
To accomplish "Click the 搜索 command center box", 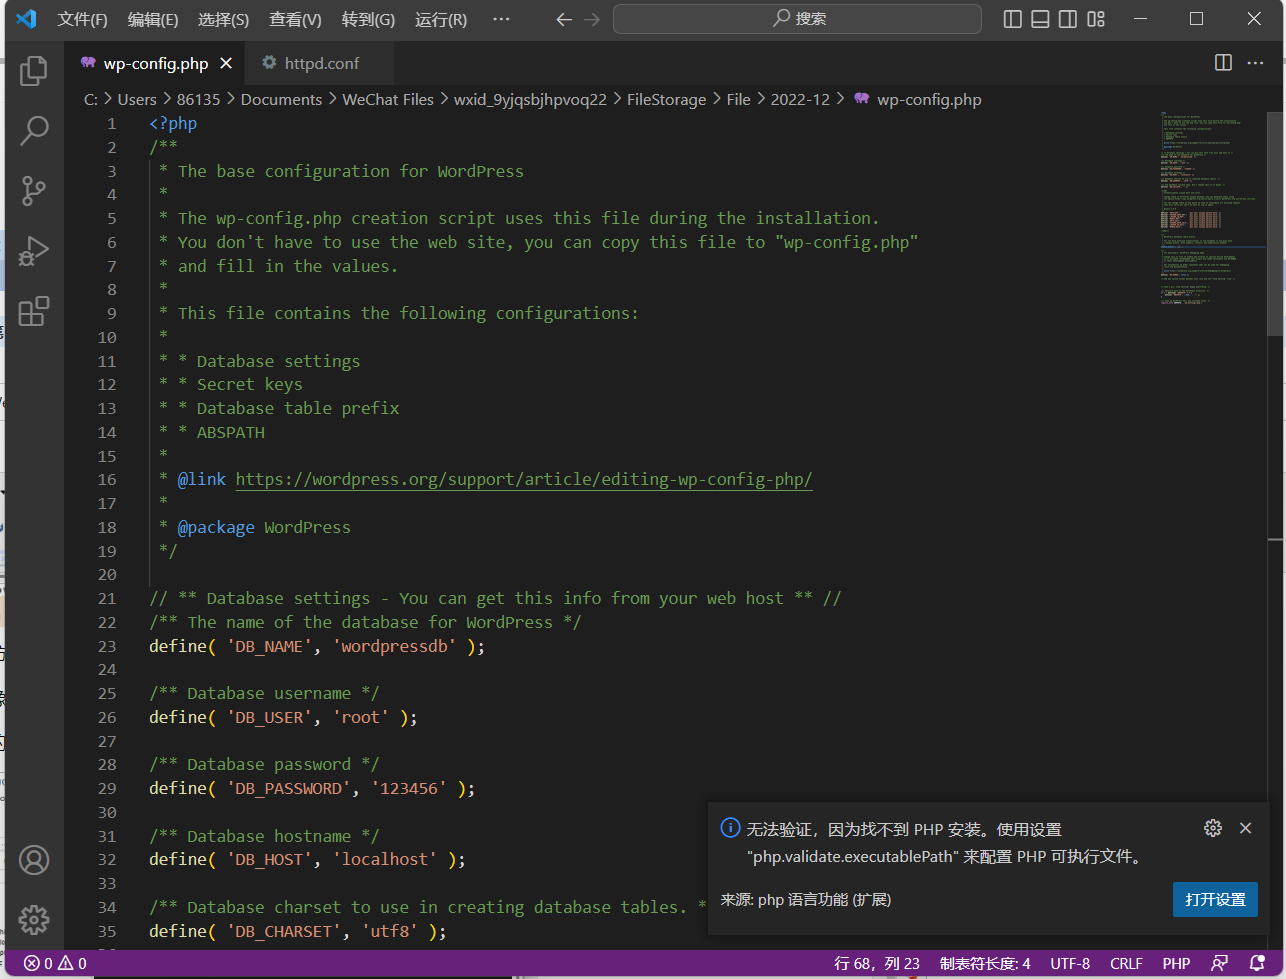I will pos(797,19).
